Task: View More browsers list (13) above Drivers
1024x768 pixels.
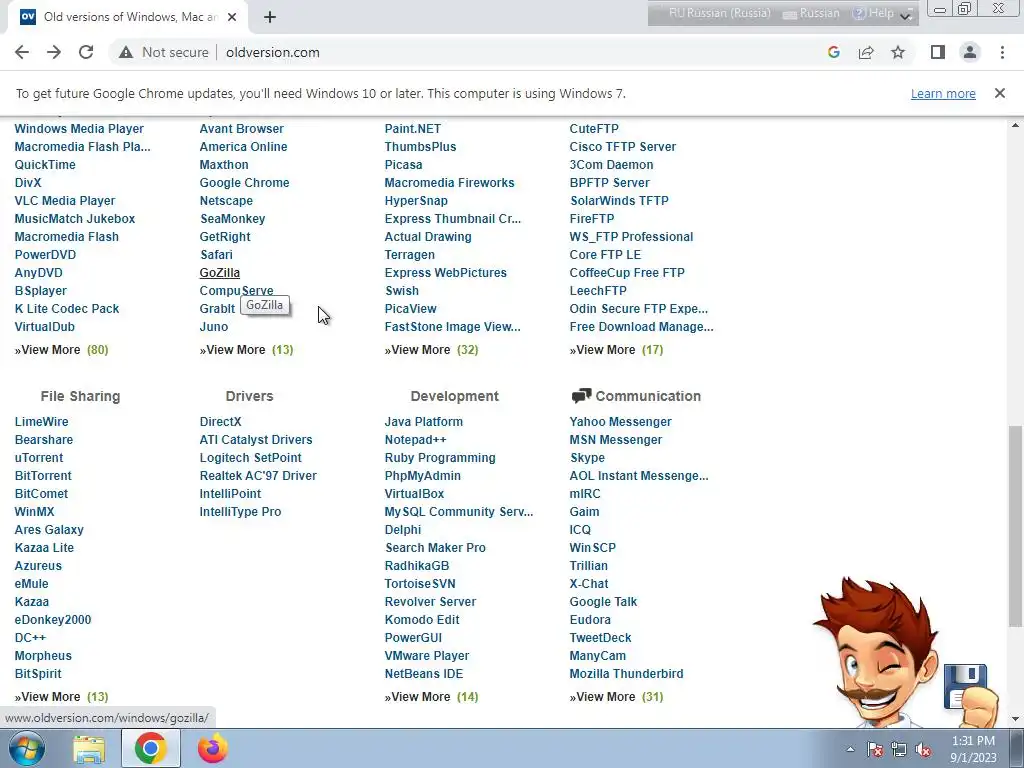Action: coord(246,350)
